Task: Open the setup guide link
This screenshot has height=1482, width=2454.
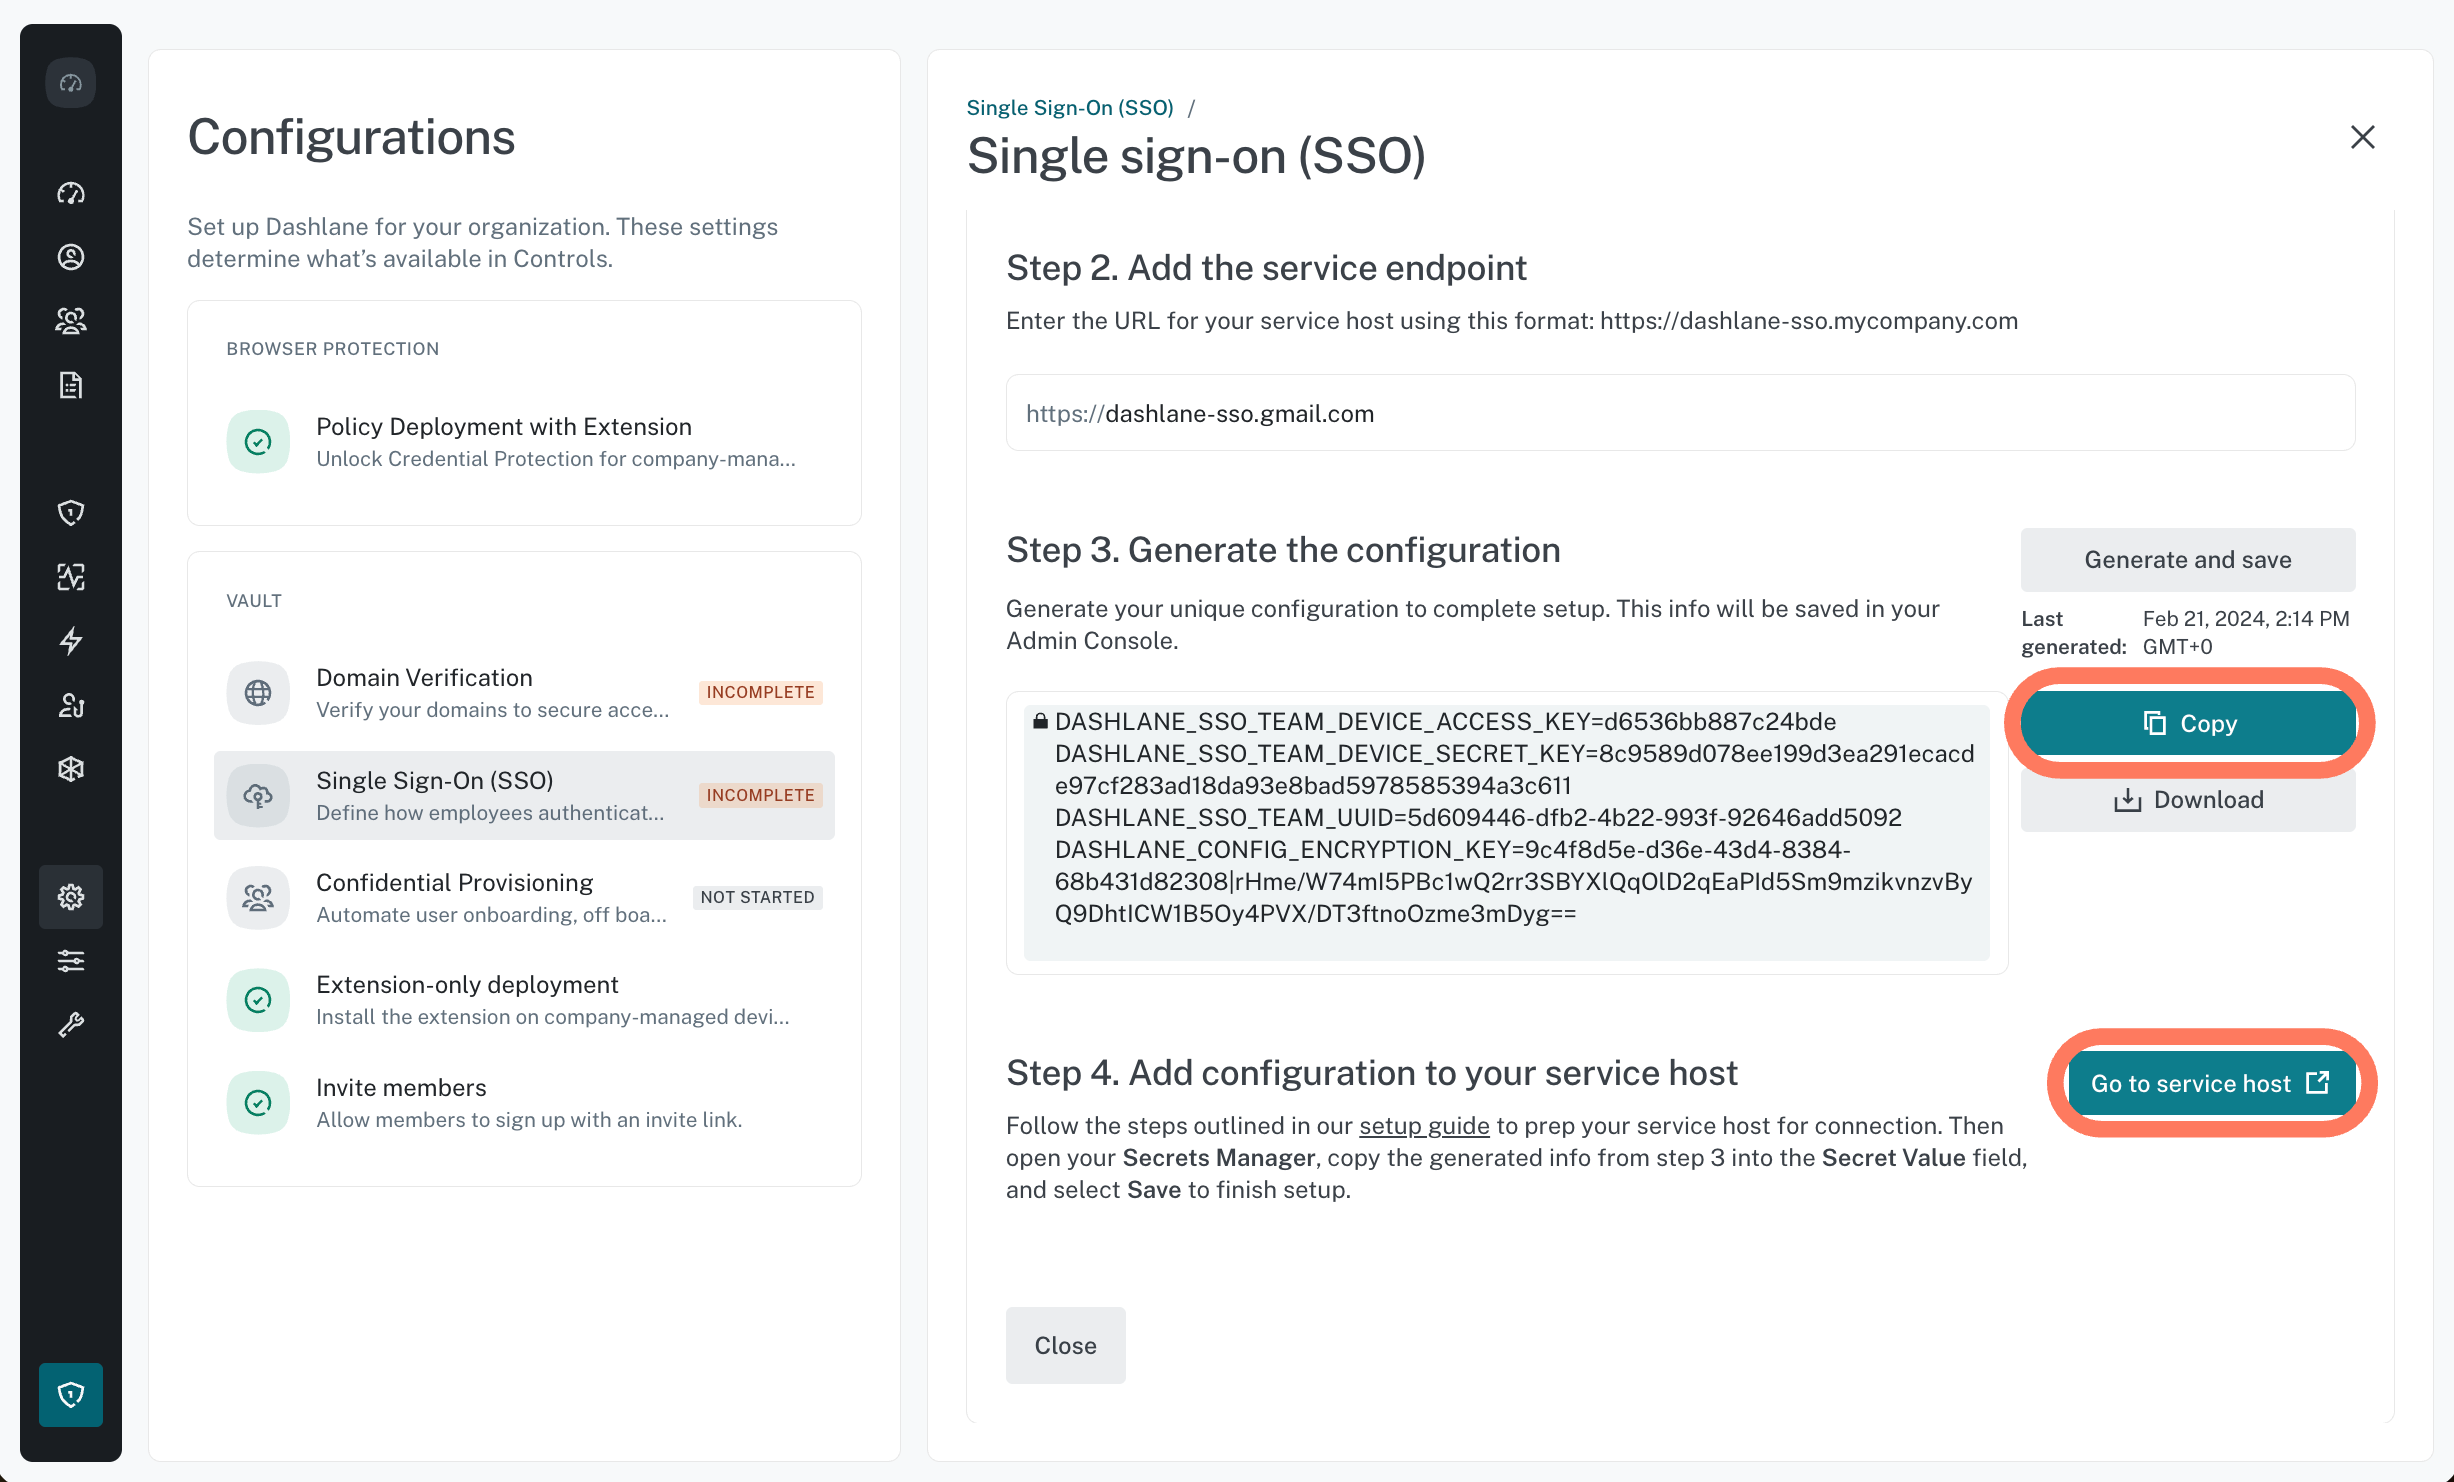Action: point(1424,1126)
